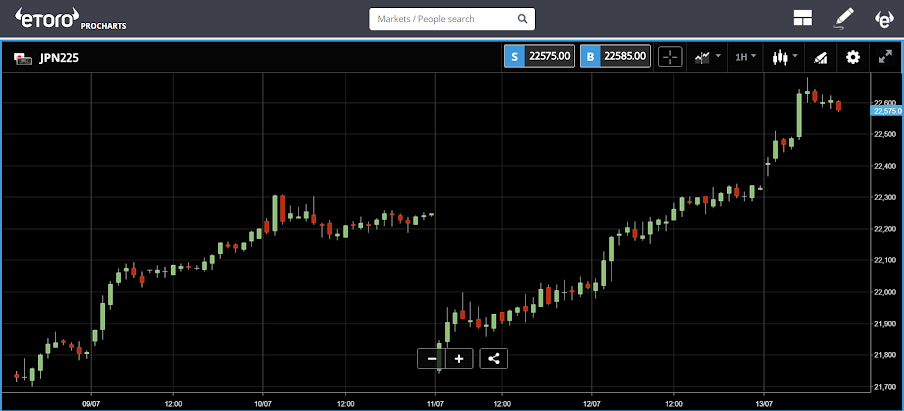Click the eToro ProCharts logo
This screenshot has height=411, width=904.
(70, 19)
